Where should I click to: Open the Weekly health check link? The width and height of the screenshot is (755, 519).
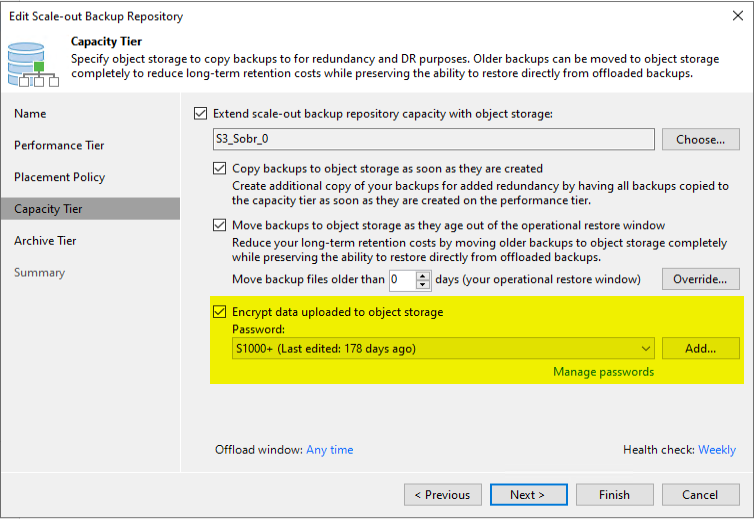click(717, 450)
